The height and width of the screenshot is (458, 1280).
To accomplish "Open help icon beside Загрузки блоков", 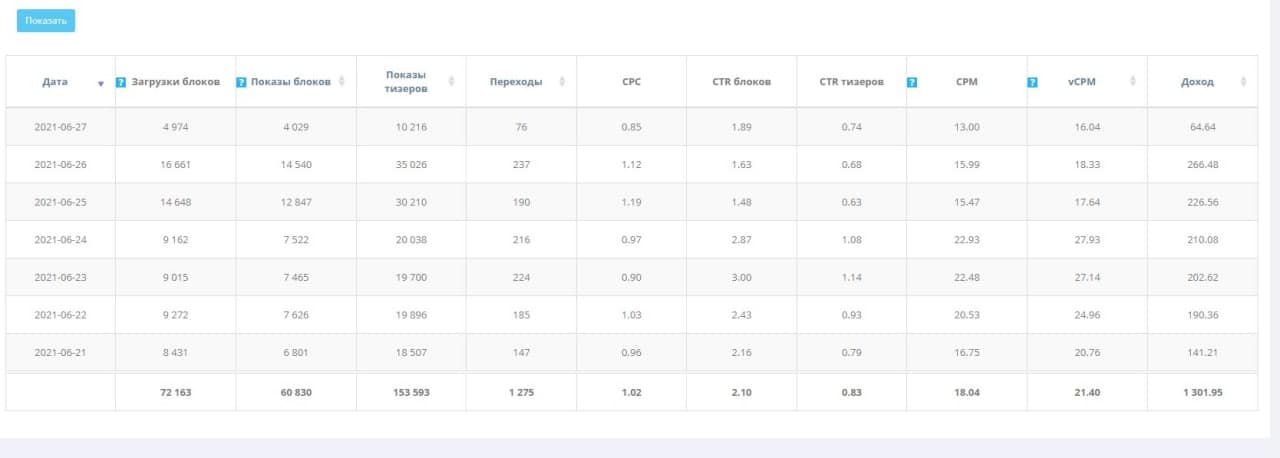I will pyautogui.click(x=121, y=82).
